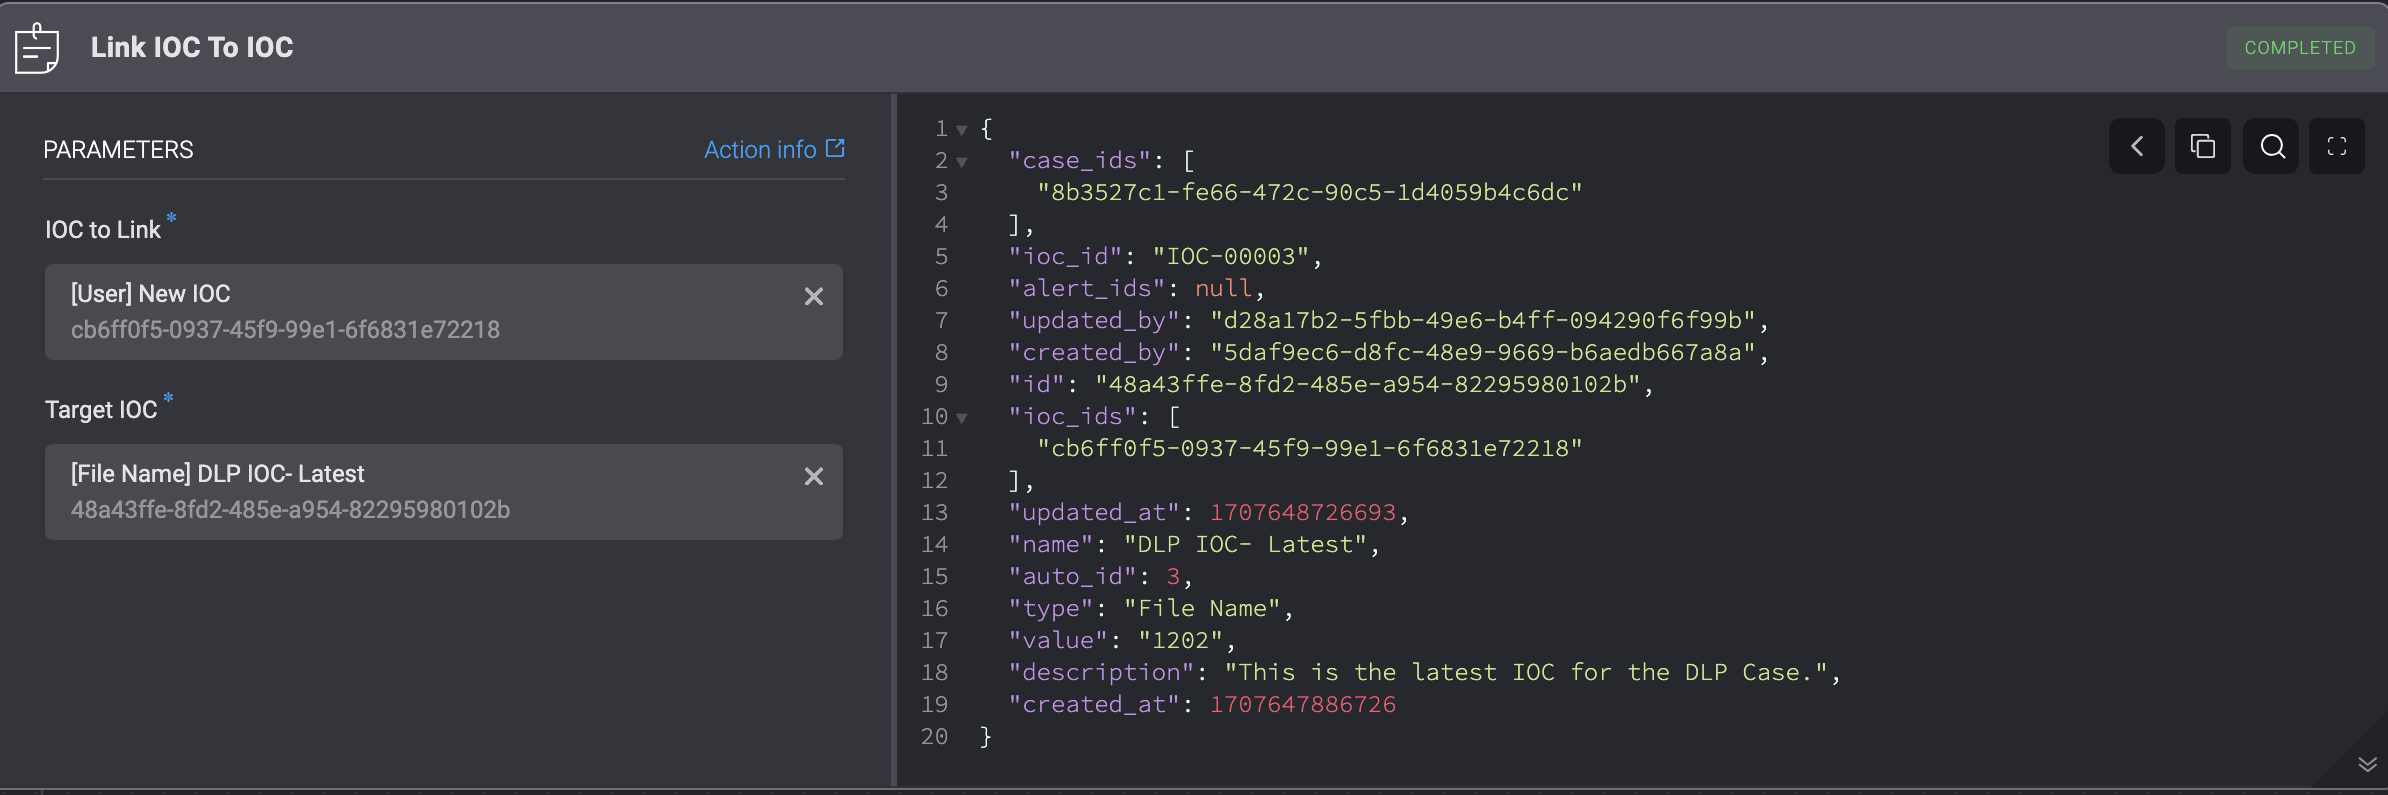Viewport: 2388px width, 795px height.
Task: Click the IOC to Link input field
Action: click(444, 312)
